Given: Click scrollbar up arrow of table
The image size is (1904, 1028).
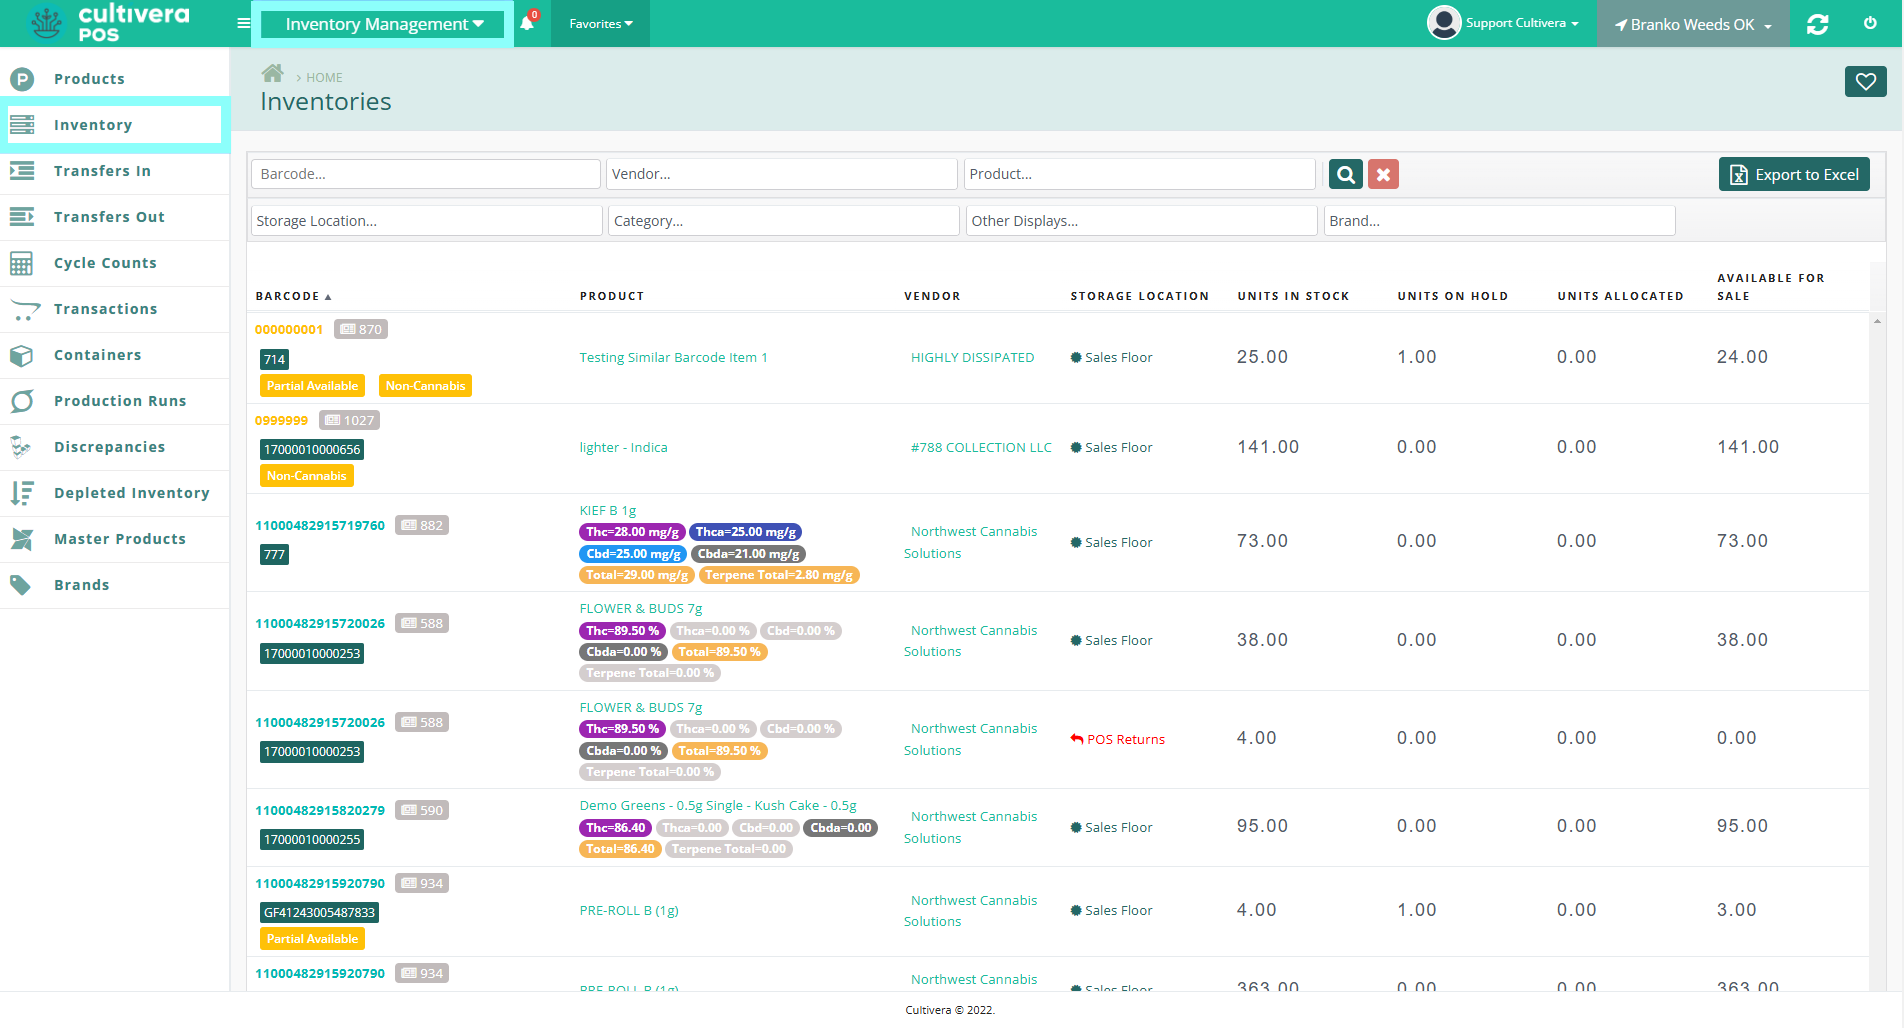Looking at the screenshot, I should [x=1877, y=321].
